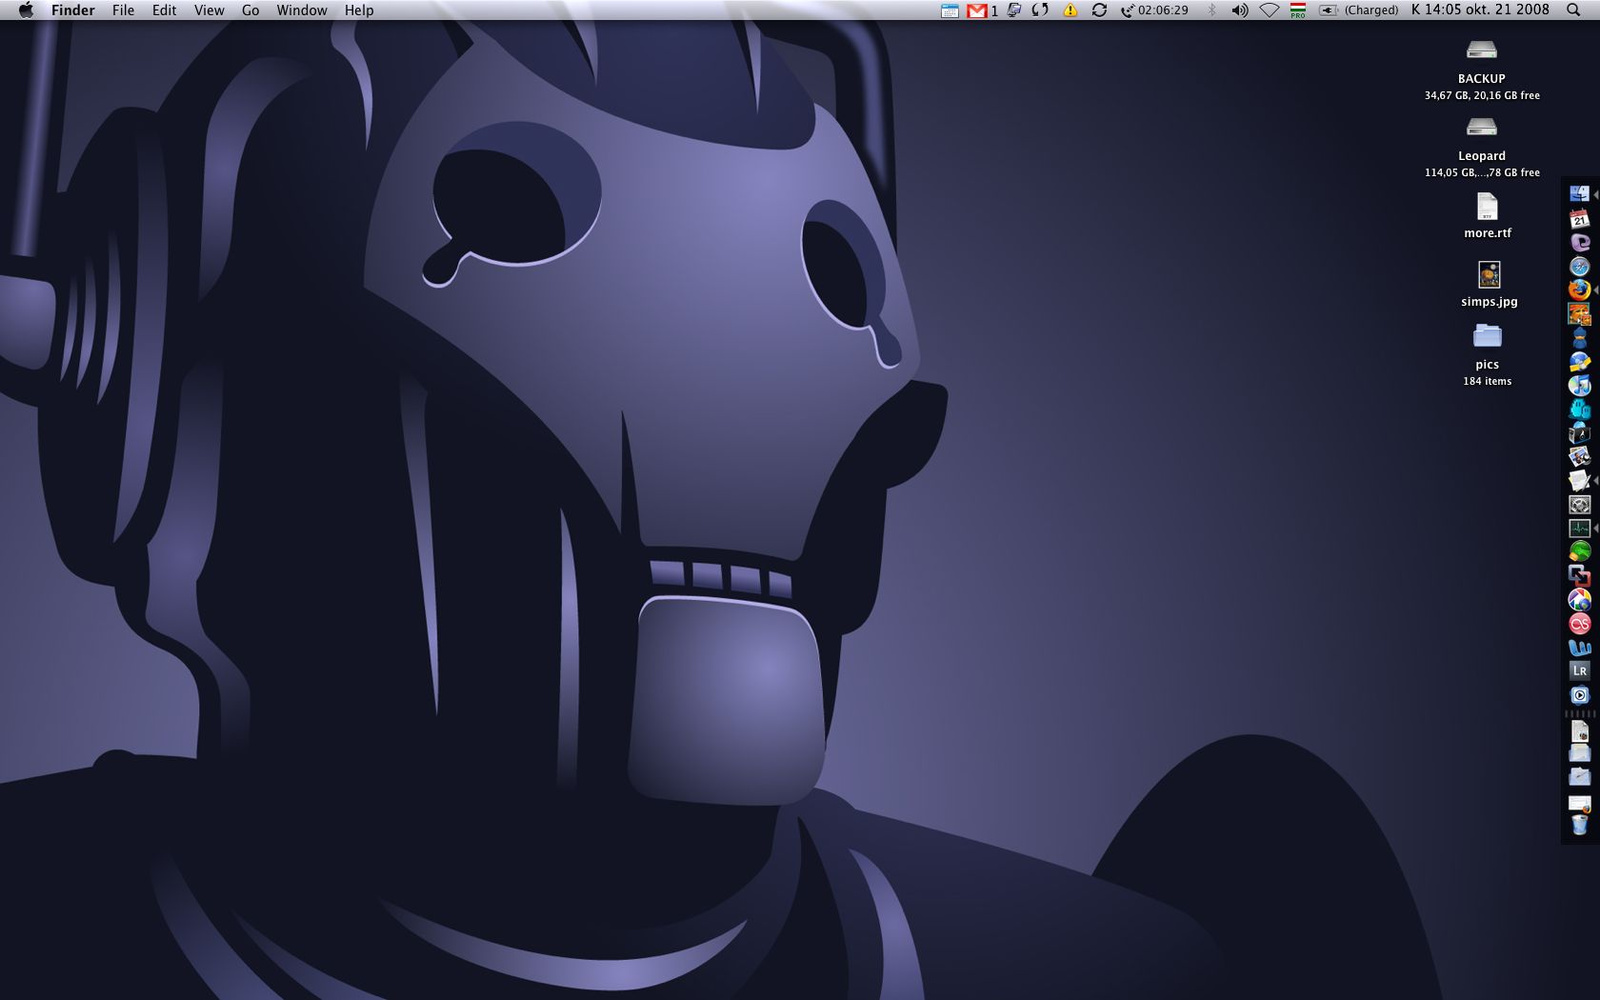The height and width of the screenshot is (1000, 1600).
Task: Open Microsoft Word from the Dock
Action: (1580, 647)
